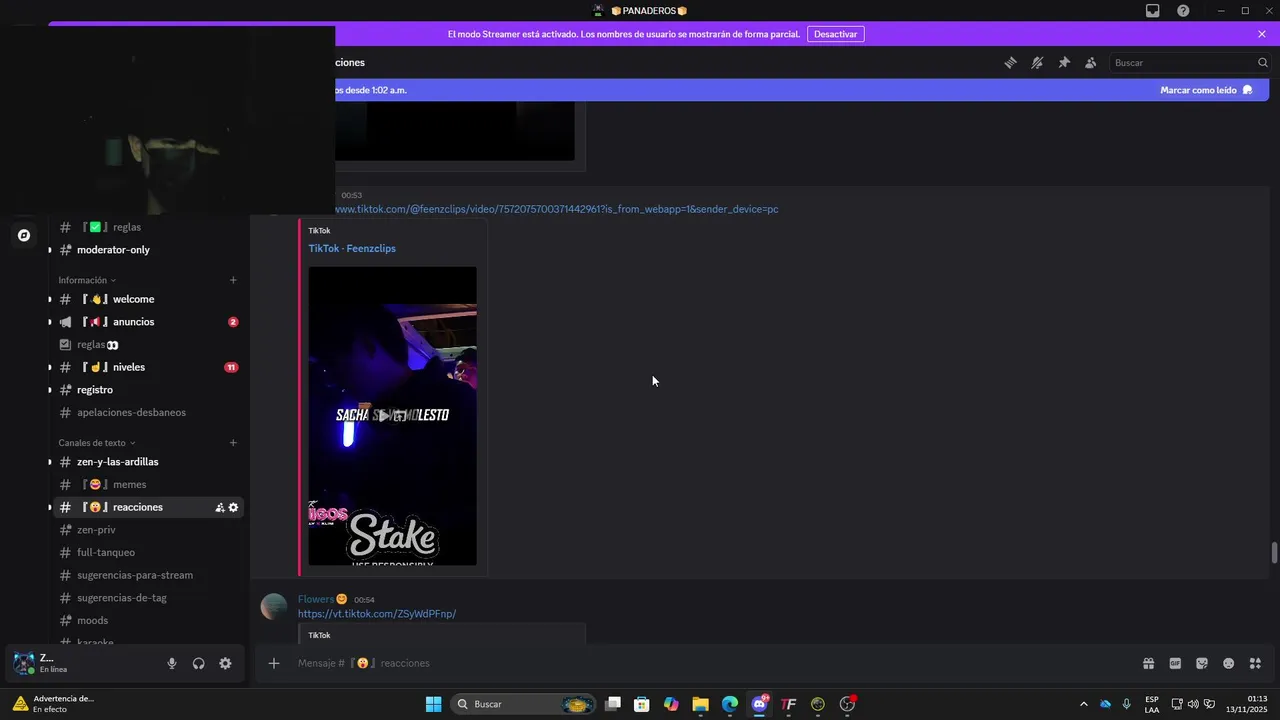Edit reacciones channel settings gear
The image size is (1280, 720).
coord(233,508)
